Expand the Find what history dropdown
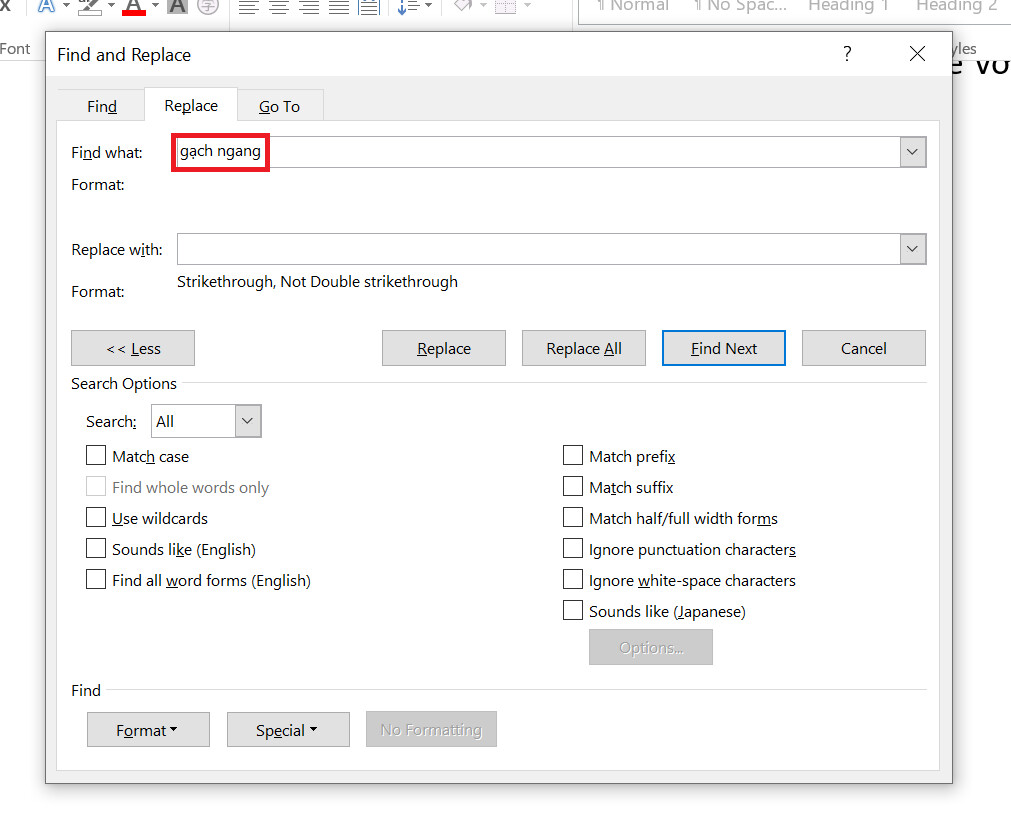The image size is (1011, 829). (912, 152)
